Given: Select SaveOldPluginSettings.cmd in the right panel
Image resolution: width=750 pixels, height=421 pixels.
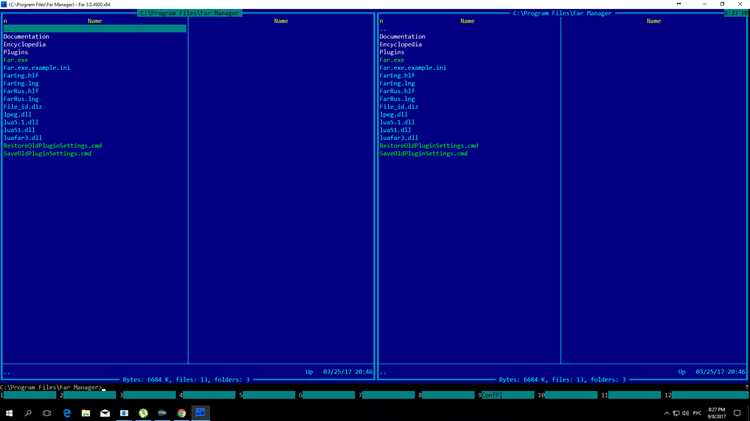Looking at the screenshot, I should point(423,153).
